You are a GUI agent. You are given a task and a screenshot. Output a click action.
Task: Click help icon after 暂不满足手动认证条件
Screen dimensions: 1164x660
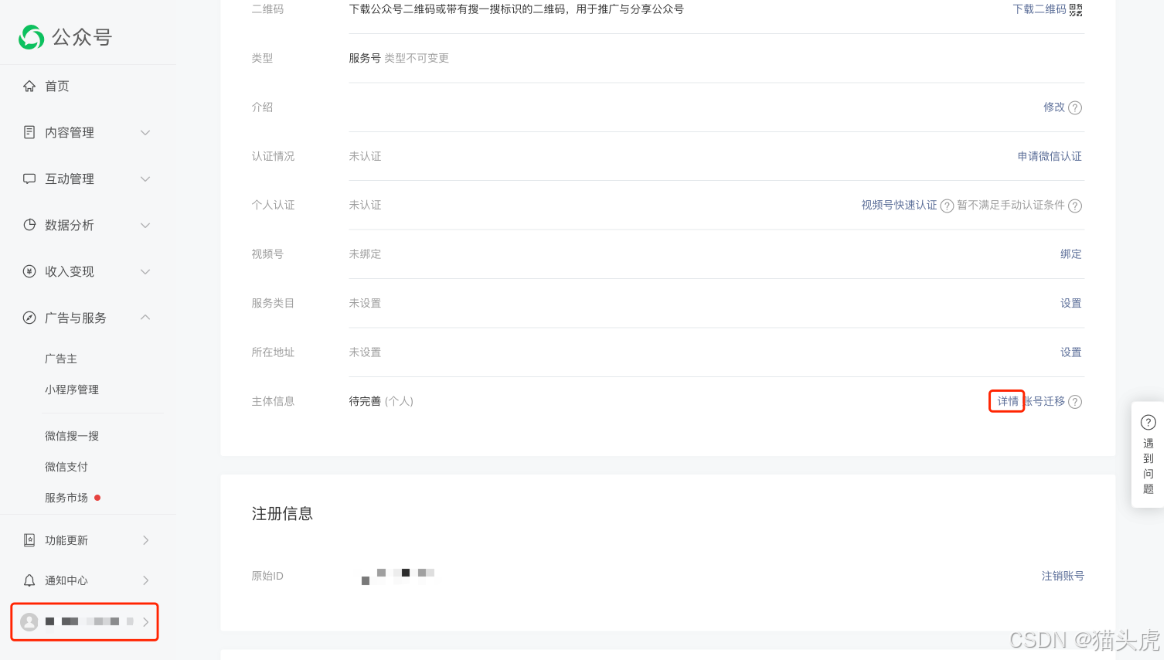coord(1075,206)
